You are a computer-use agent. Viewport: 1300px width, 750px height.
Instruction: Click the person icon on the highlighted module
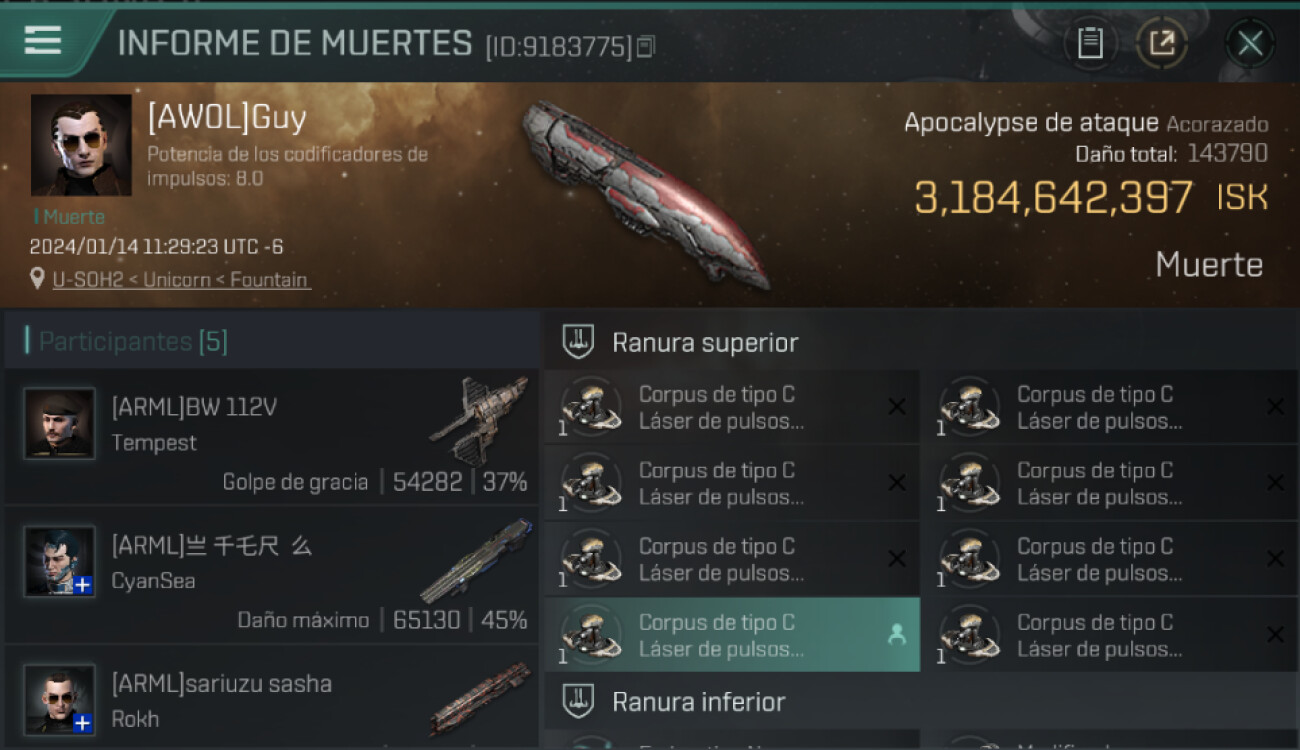click(x=897, y=634)
